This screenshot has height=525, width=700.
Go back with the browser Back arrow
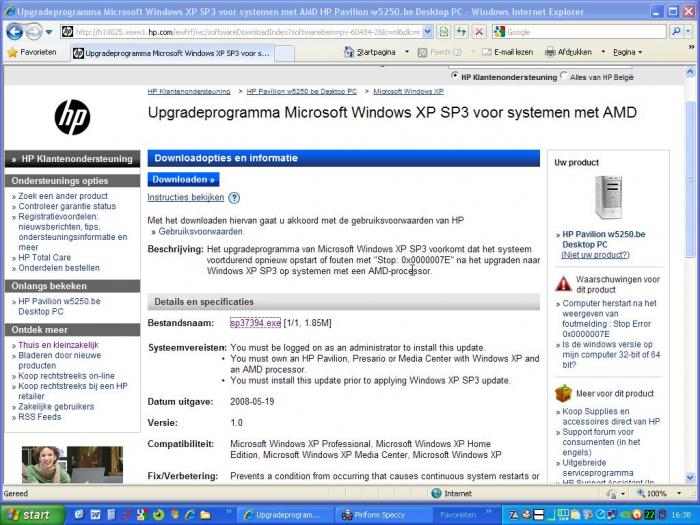[15, 32]
